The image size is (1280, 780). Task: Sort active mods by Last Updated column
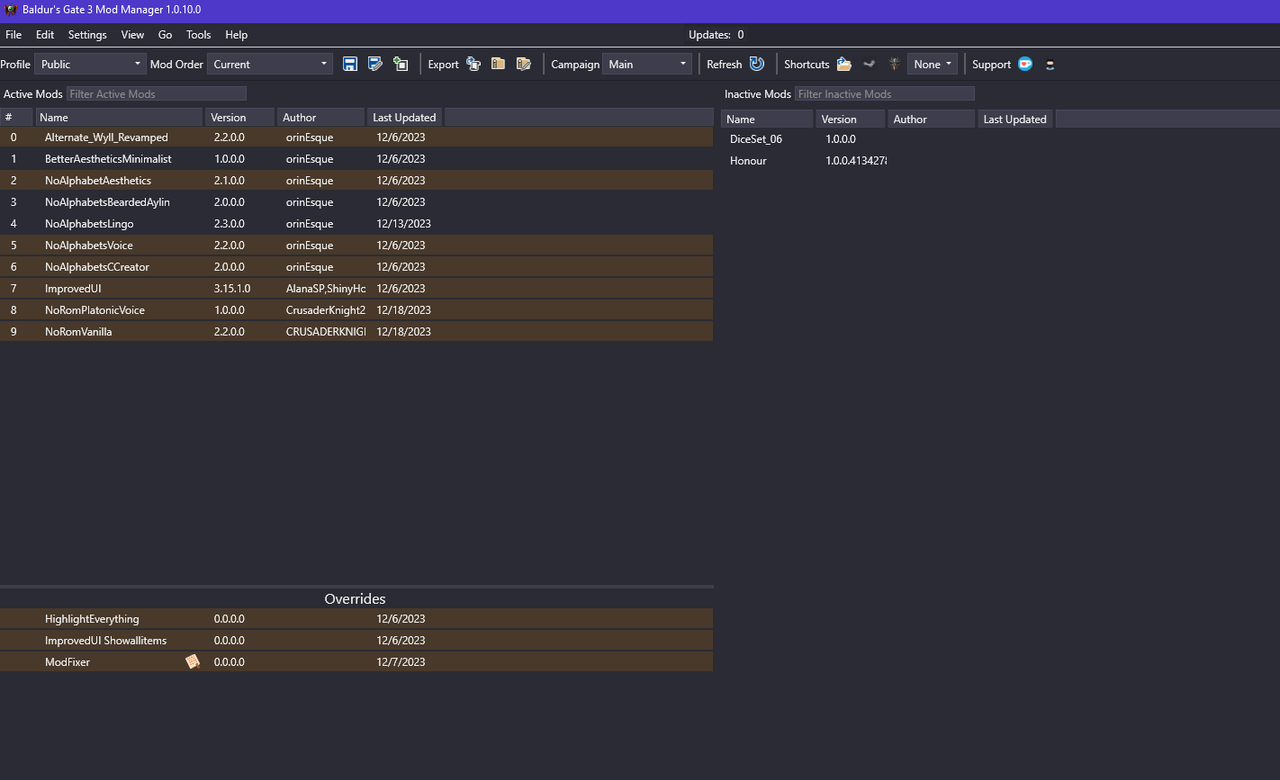(x=405, y=117)
